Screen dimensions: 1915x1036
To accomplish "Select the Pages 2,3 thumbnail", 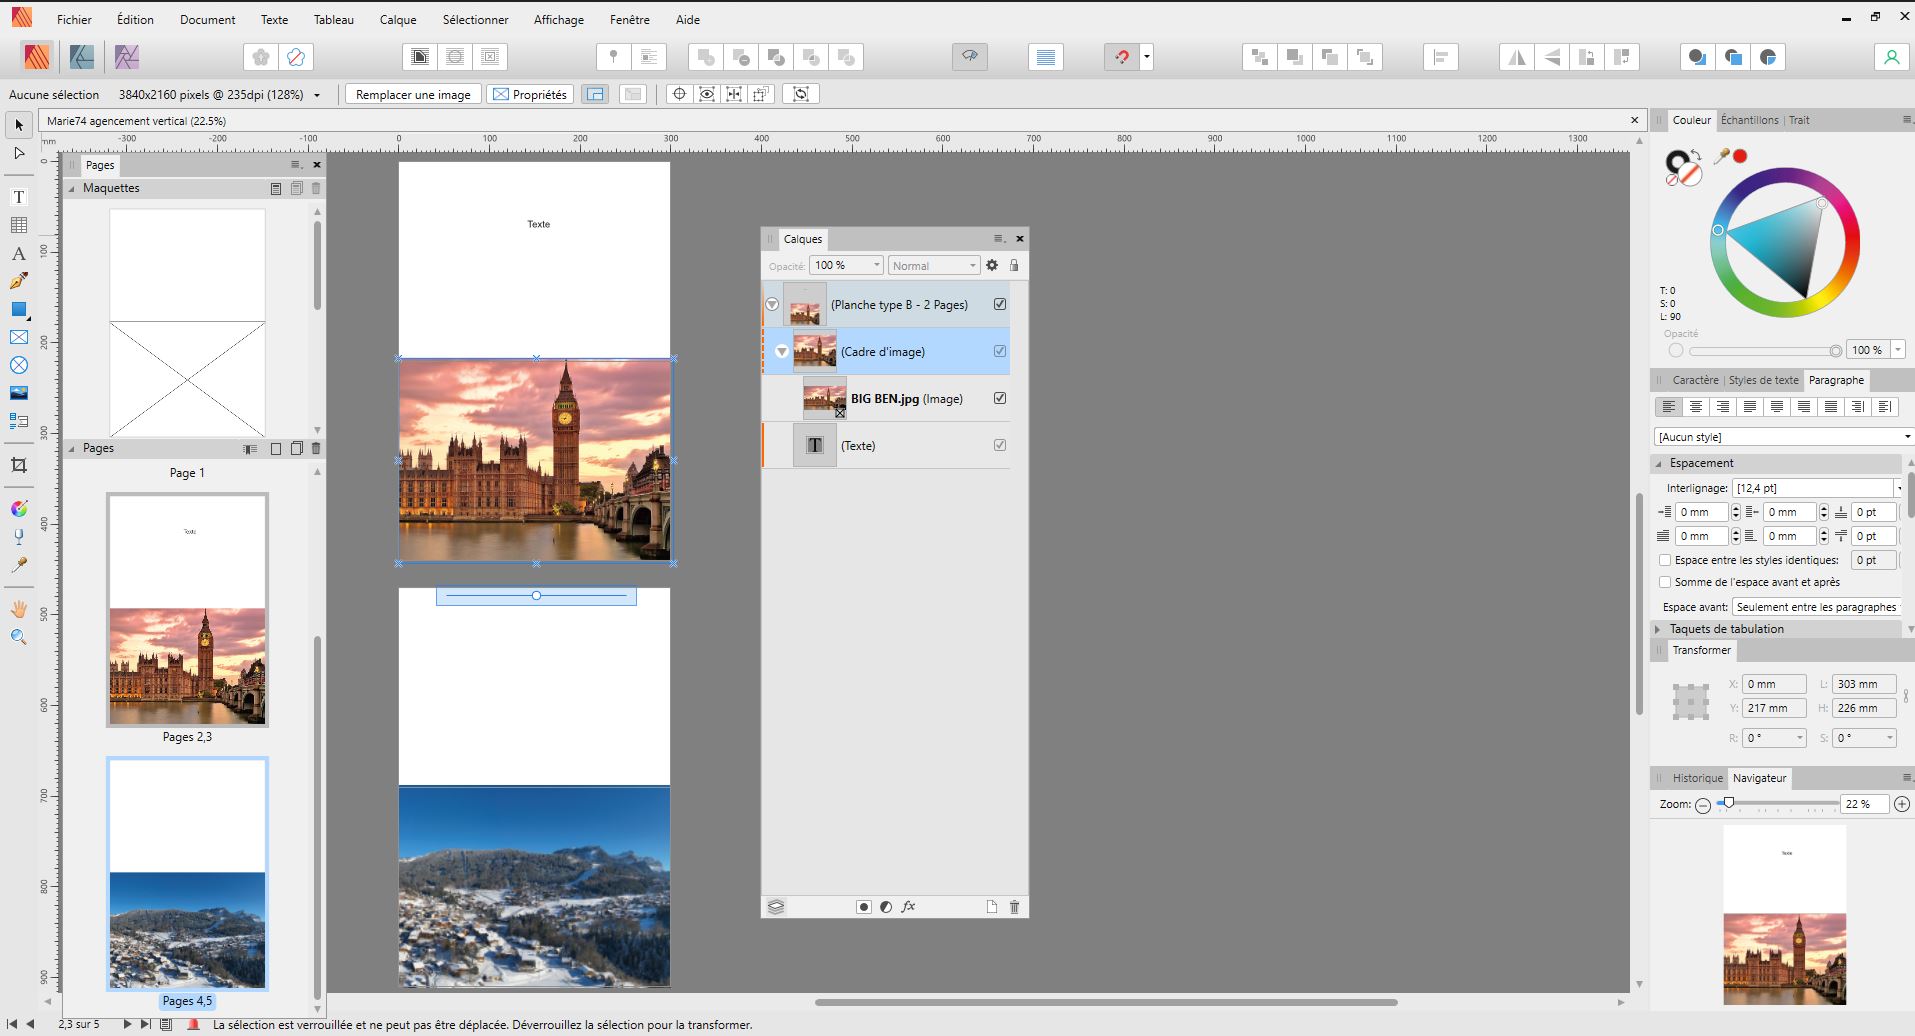I will [187, 609].
